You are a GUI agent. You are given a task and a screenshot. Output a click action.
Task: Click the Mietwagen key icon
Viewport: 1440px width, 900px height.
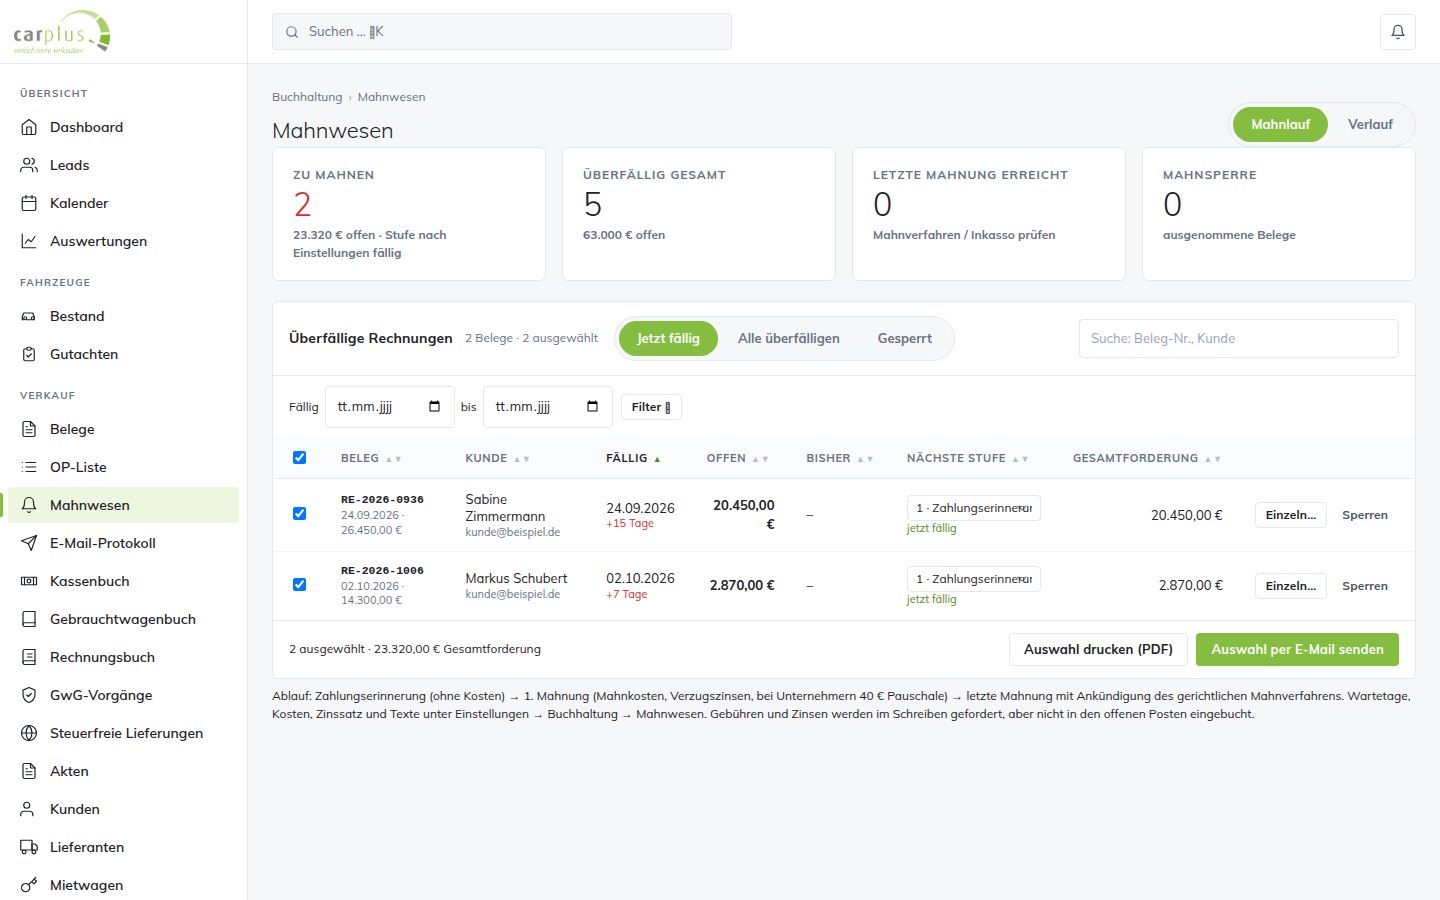(x=29, y=885)
